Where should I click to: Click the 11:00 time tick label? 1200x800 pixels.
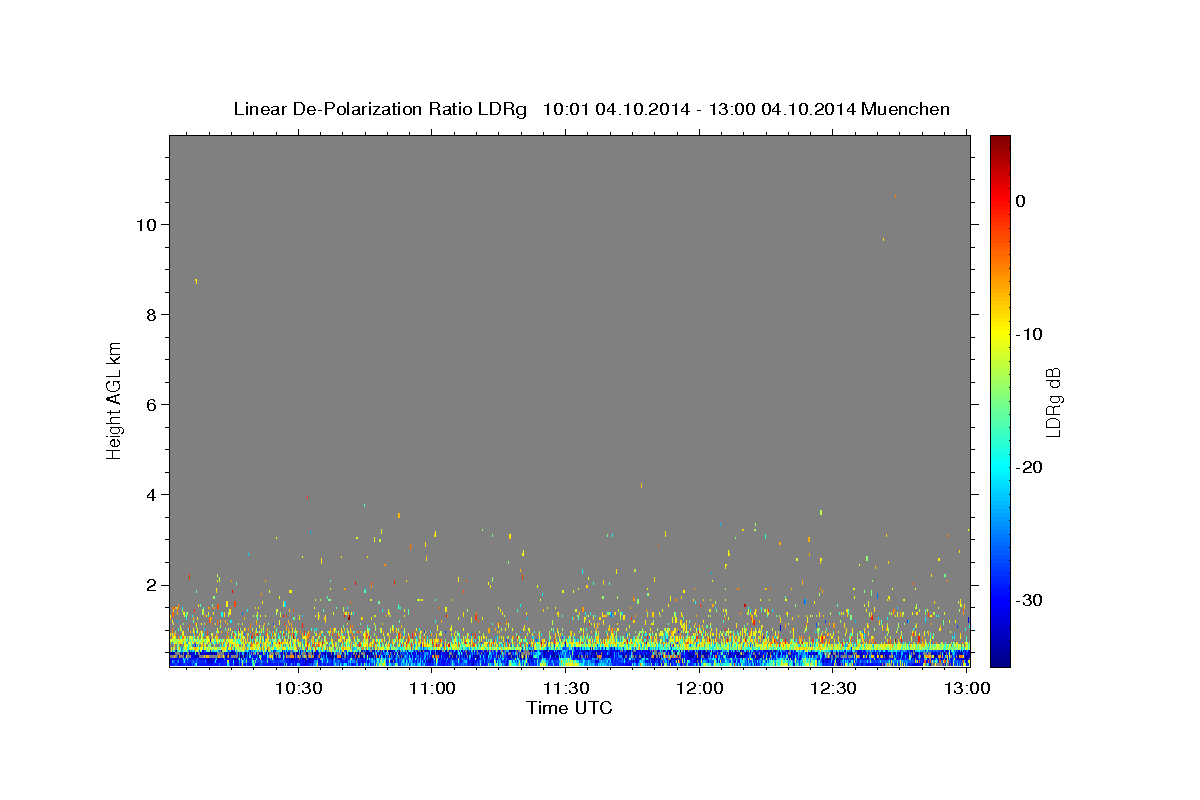pos(433,688)
